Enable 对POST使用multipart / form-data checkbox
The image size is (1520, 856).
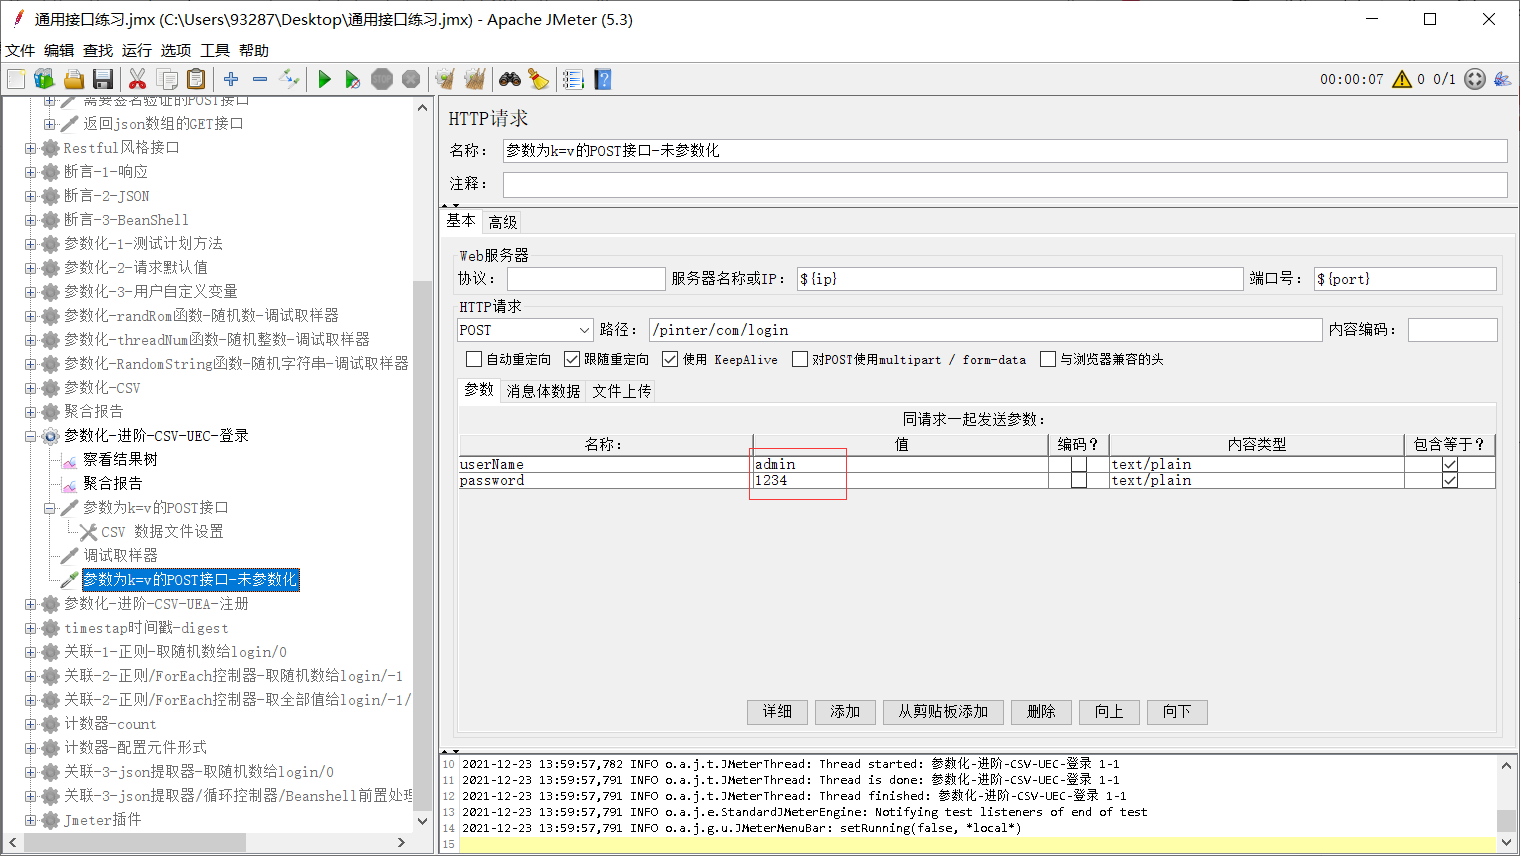[800, 359]
